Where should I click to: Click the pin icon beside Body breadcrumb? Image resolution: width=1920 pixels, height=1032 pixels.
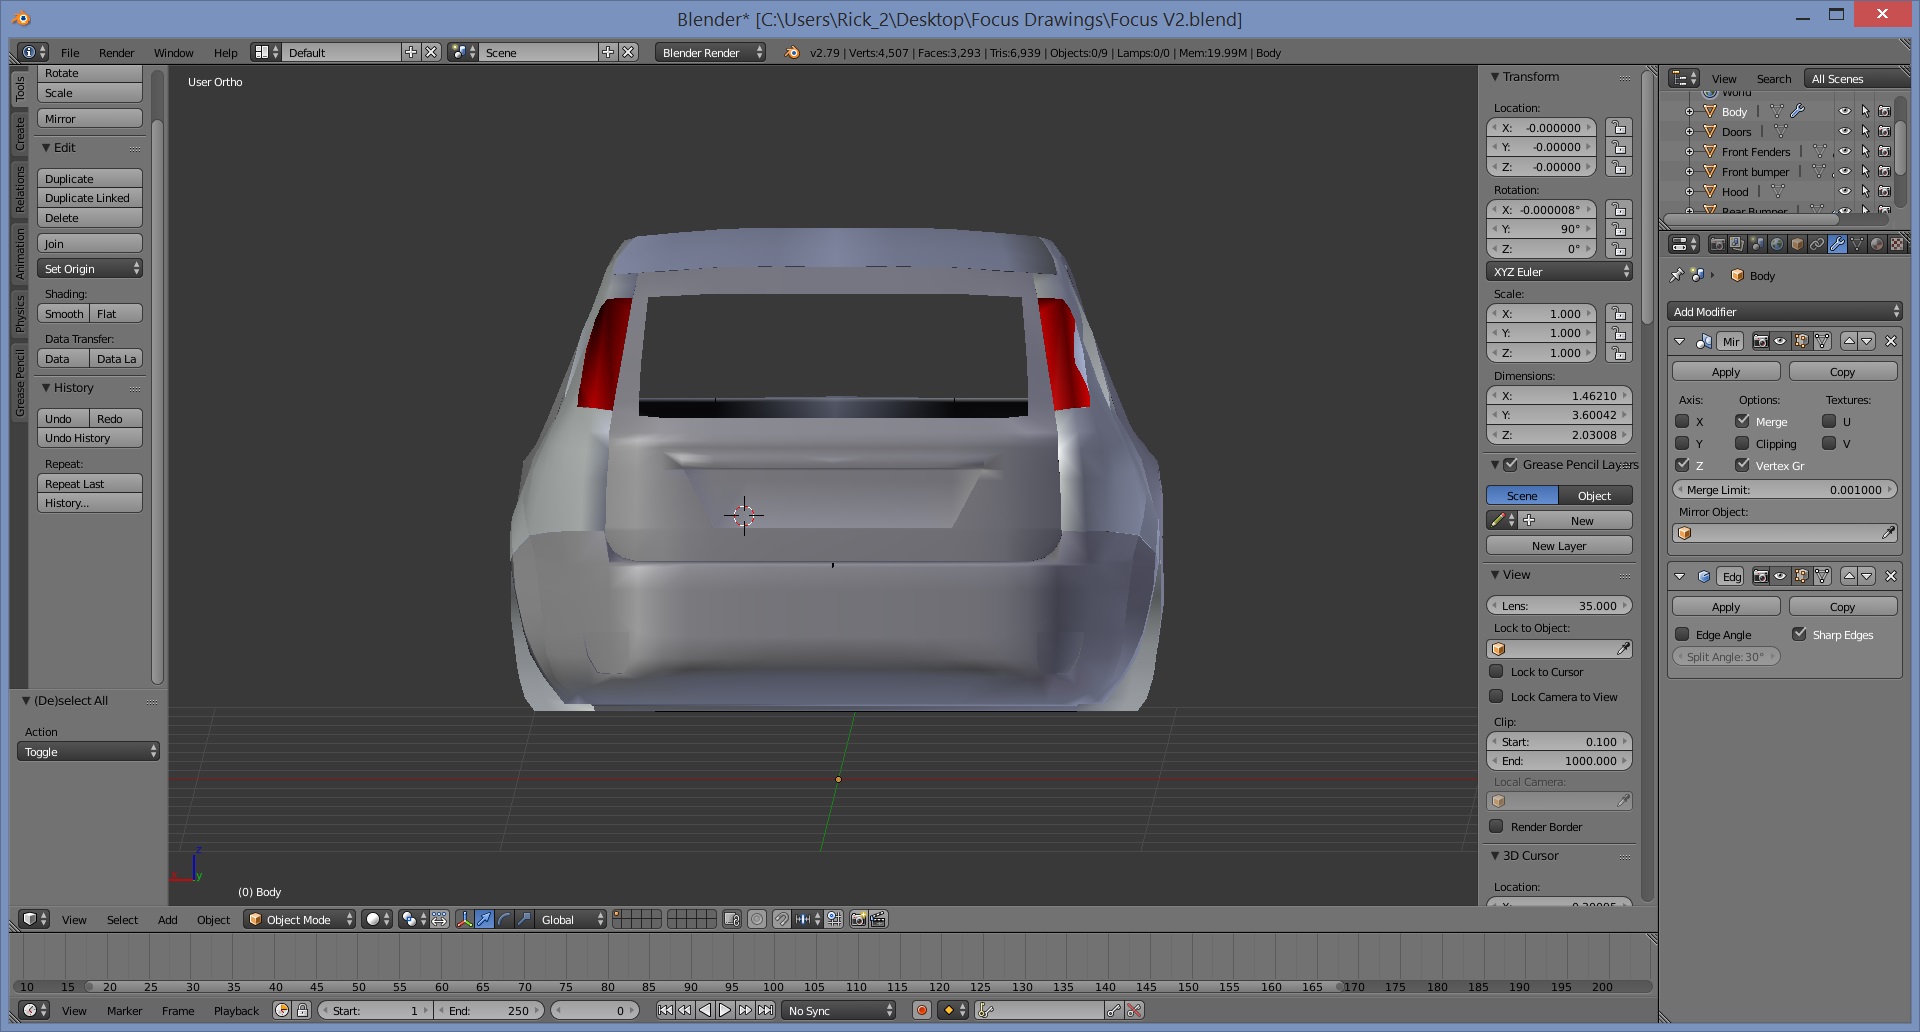(x=1677, y=275)
